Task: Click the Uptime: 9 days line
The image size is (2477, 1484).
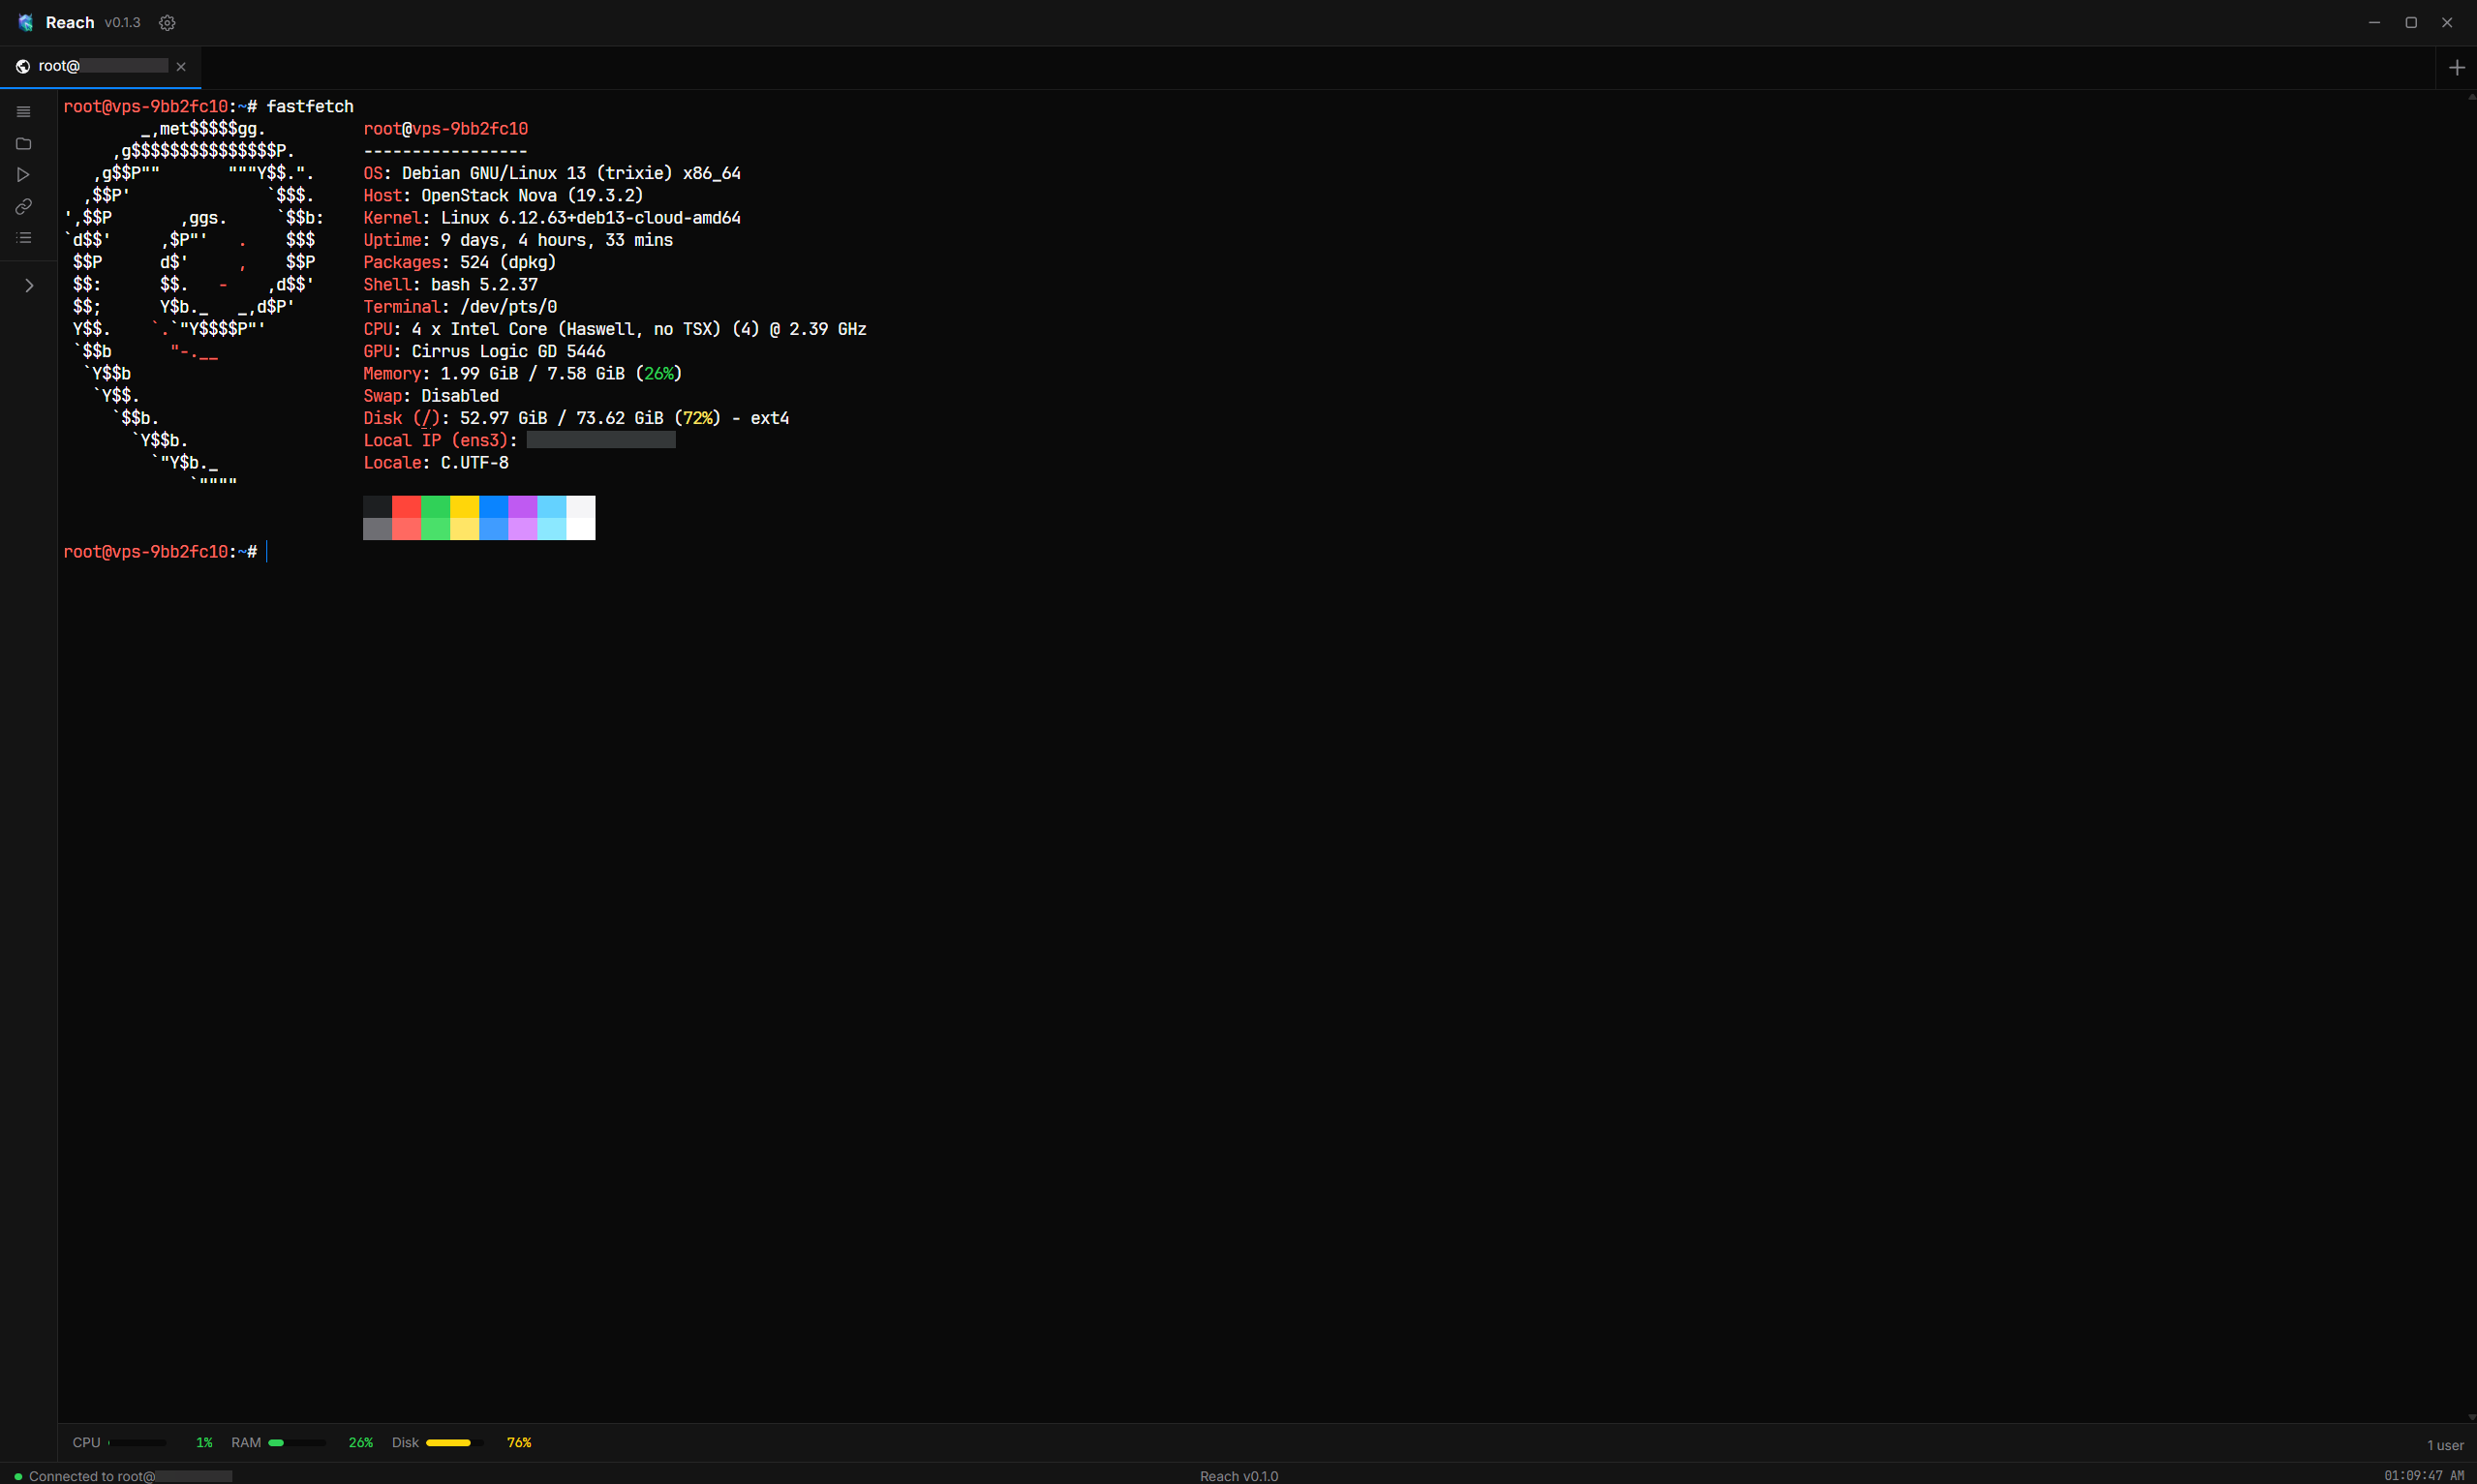Action: [x=518, y=240]
